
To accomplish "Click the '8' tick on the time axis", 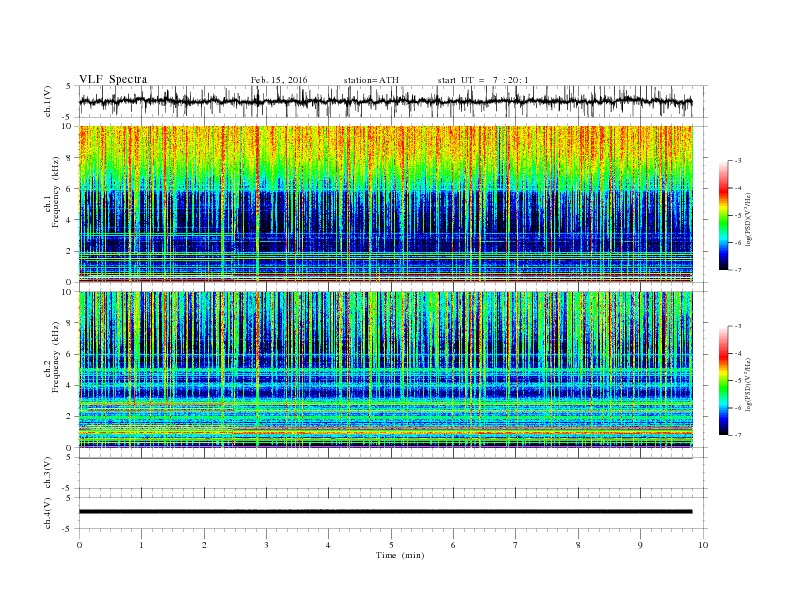I will click(578, 545).
